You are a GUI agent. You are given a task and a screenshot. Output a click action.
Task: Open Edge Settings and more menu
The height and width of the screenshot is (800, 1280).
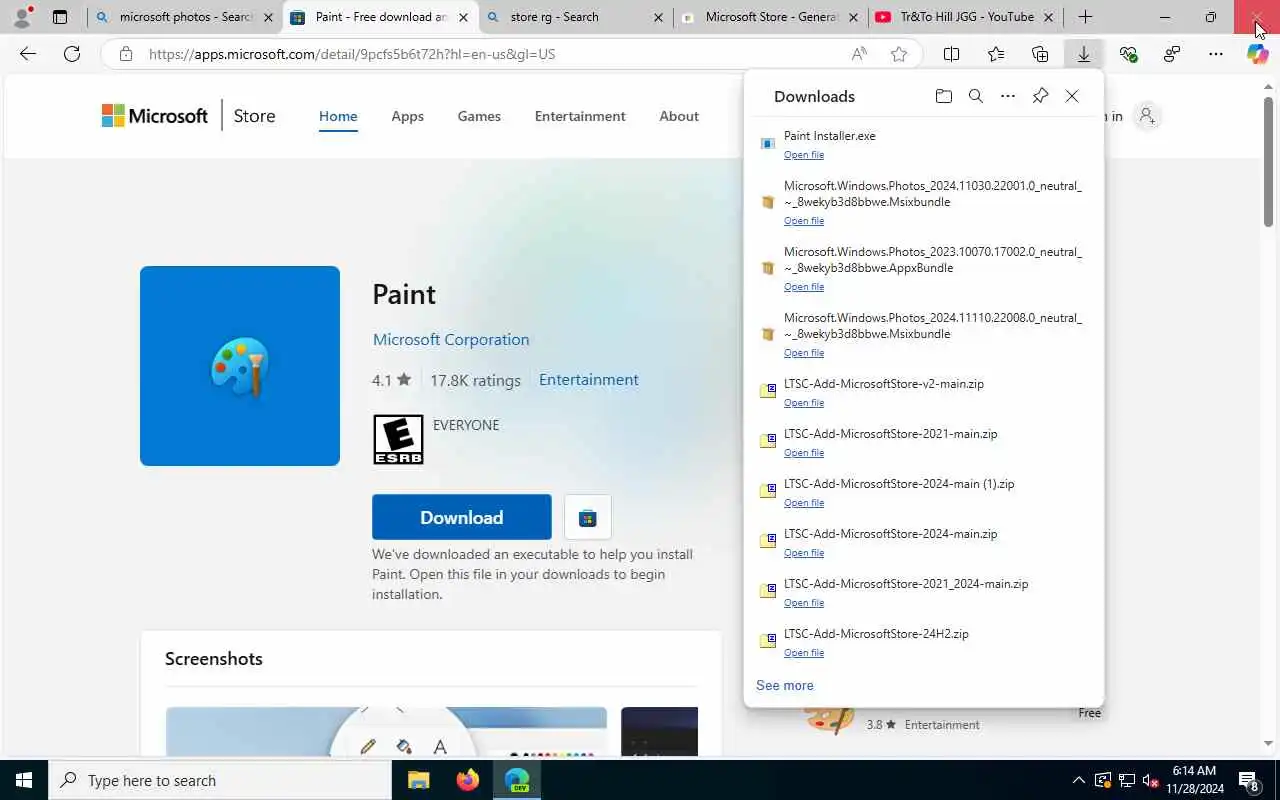pyautogui.click(x=1215, y=54)
